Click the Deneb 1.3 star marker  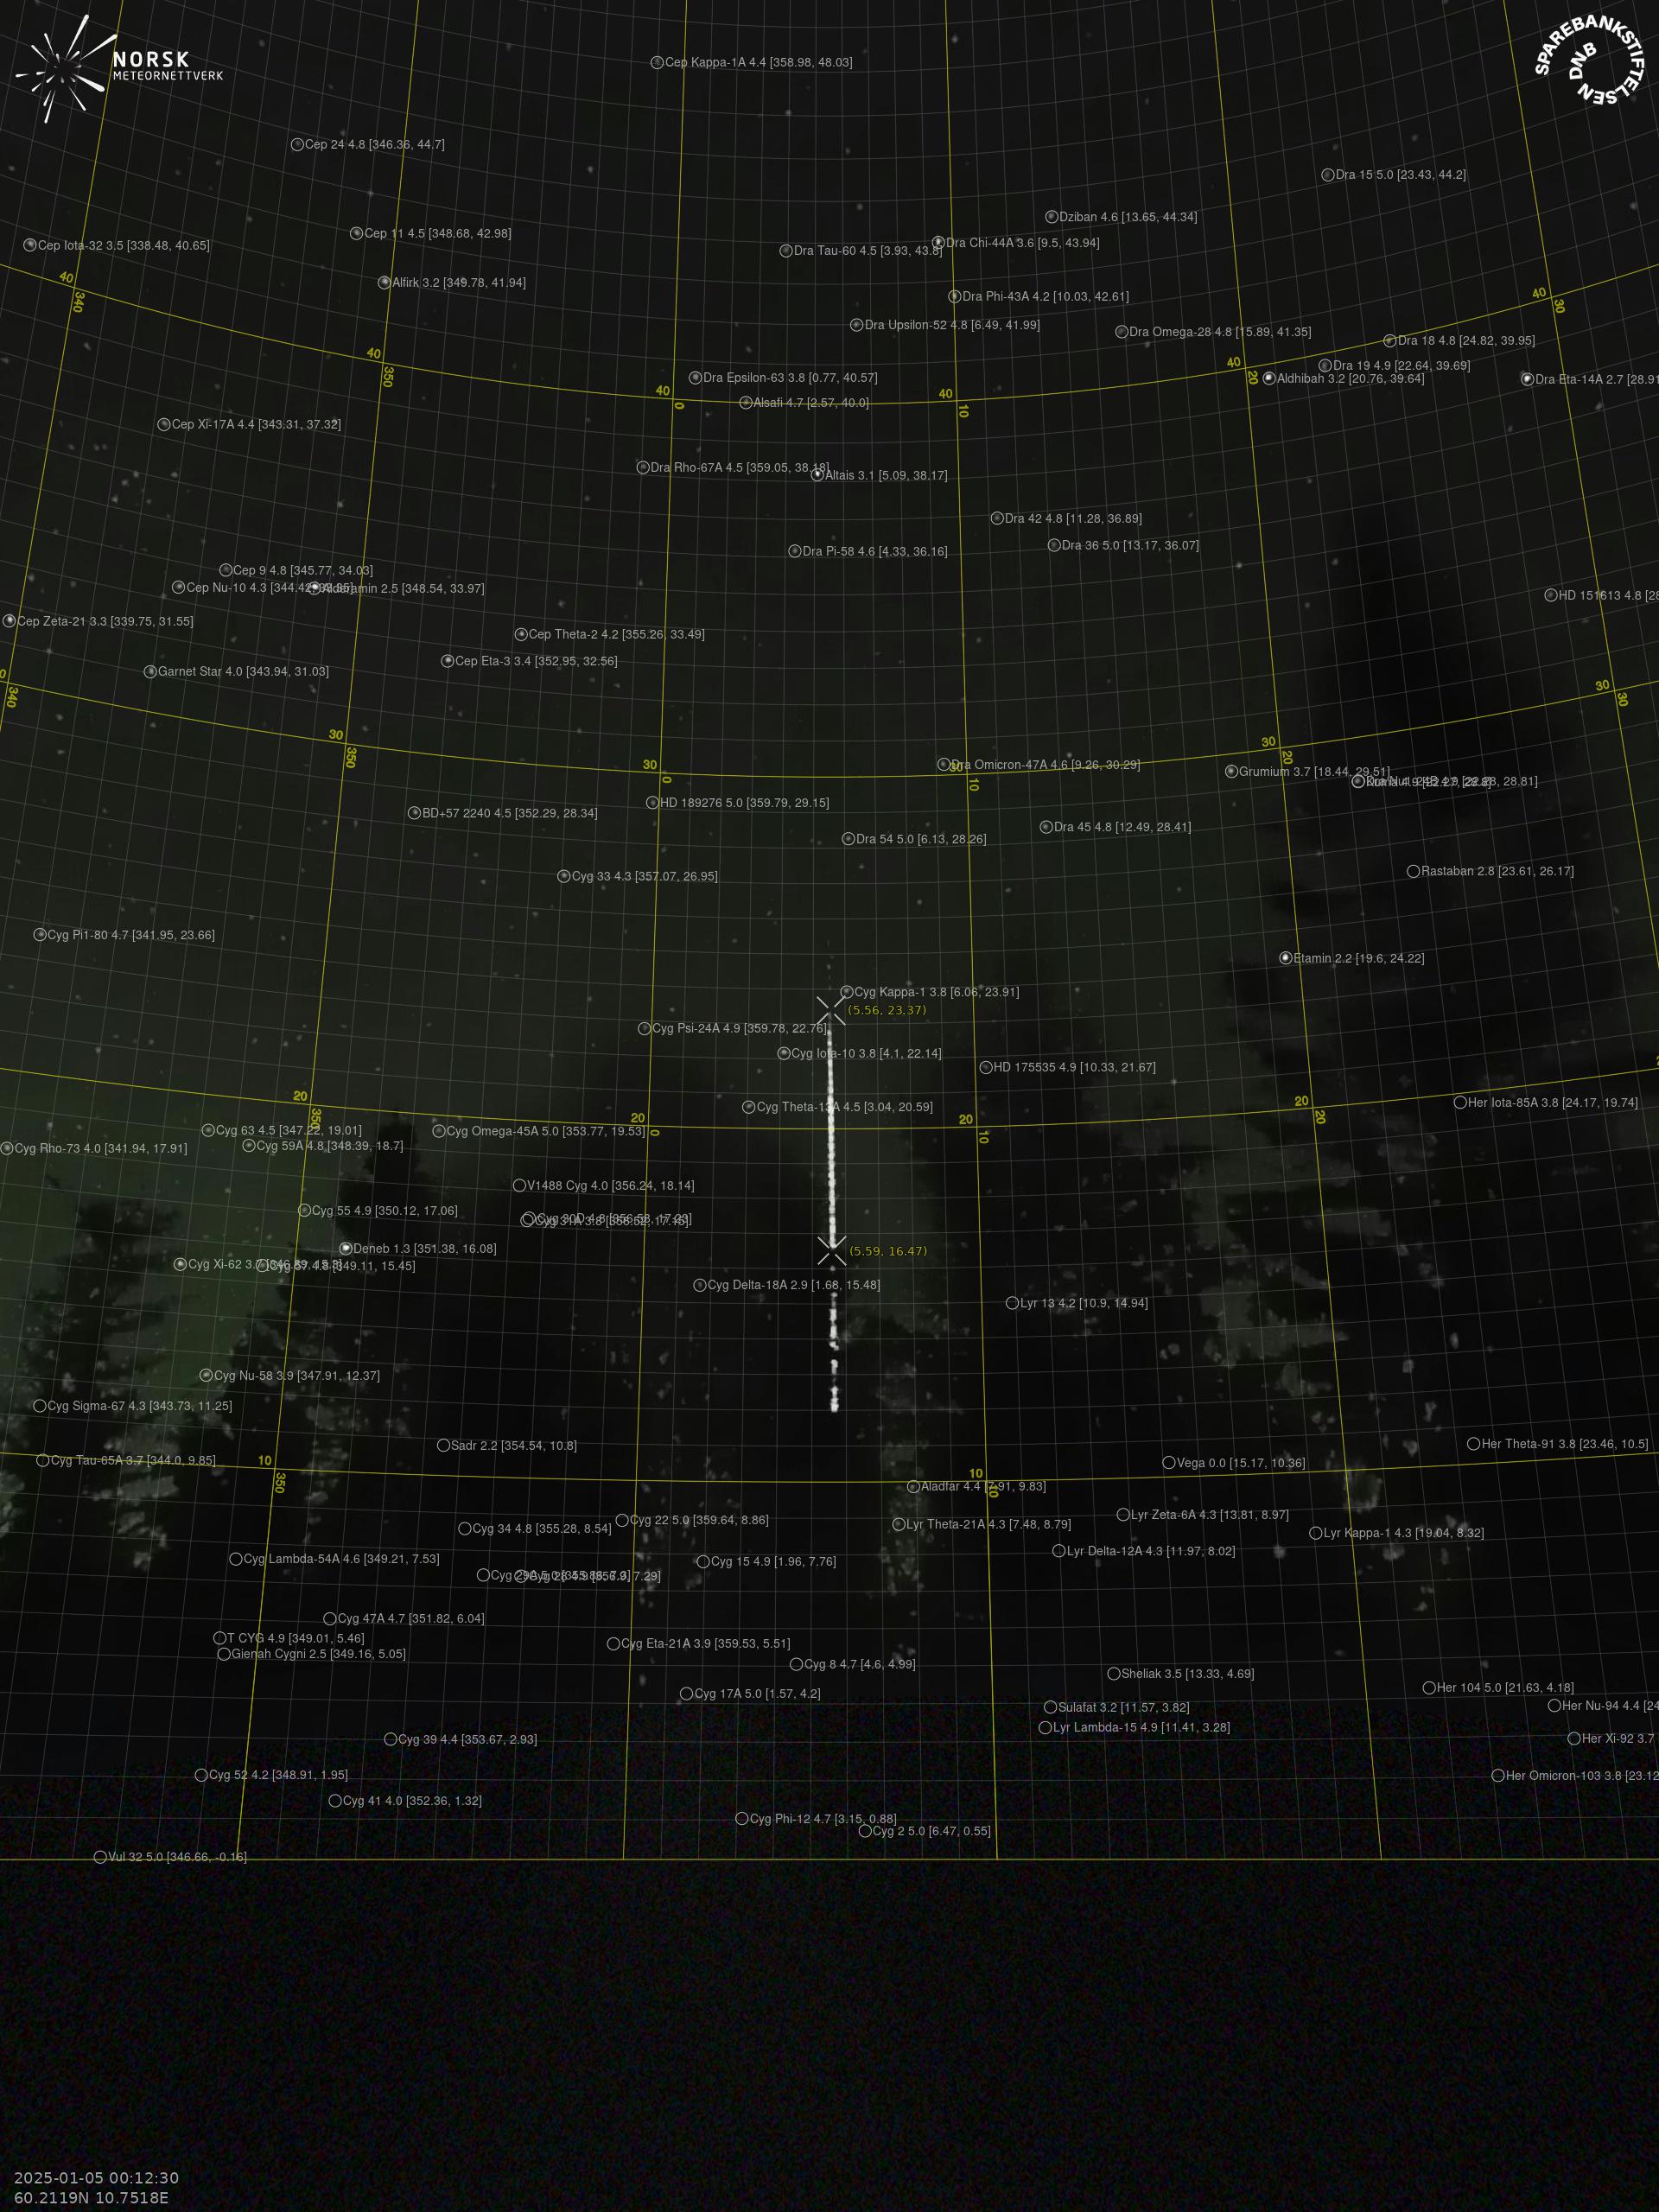(x=346, y=1249)
